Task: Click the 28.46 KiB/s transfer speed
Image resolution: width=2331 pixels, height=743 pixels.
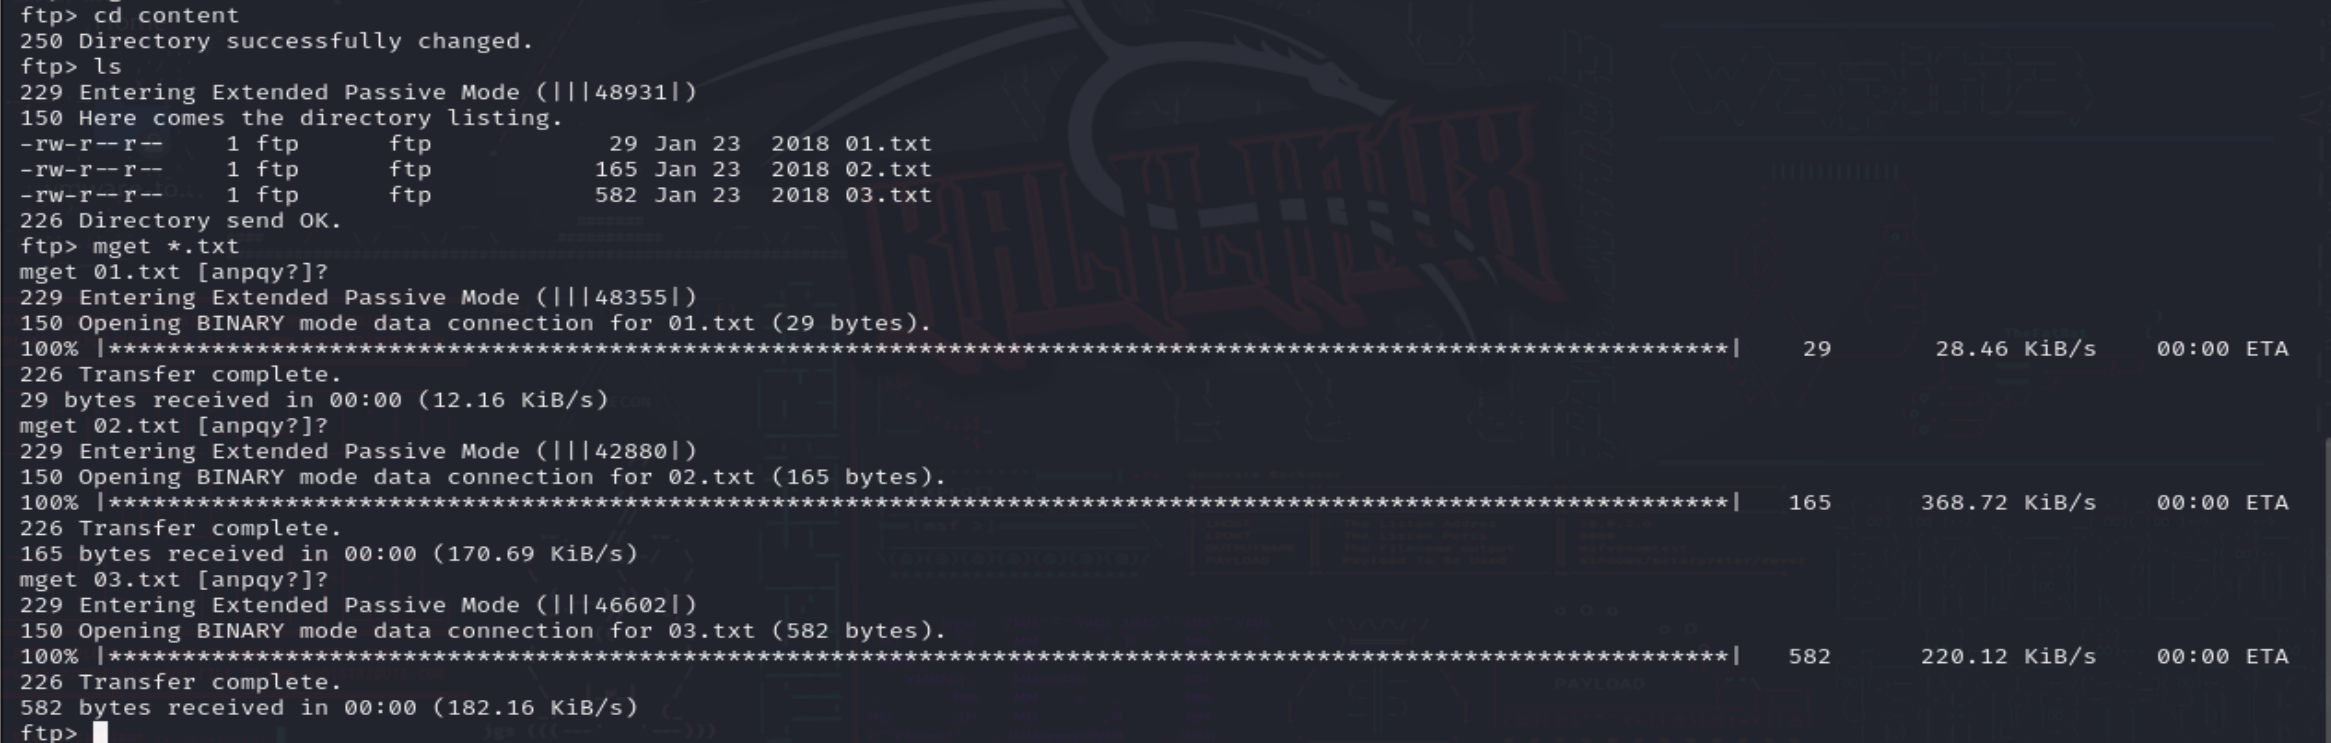Action: (2015, 349)
